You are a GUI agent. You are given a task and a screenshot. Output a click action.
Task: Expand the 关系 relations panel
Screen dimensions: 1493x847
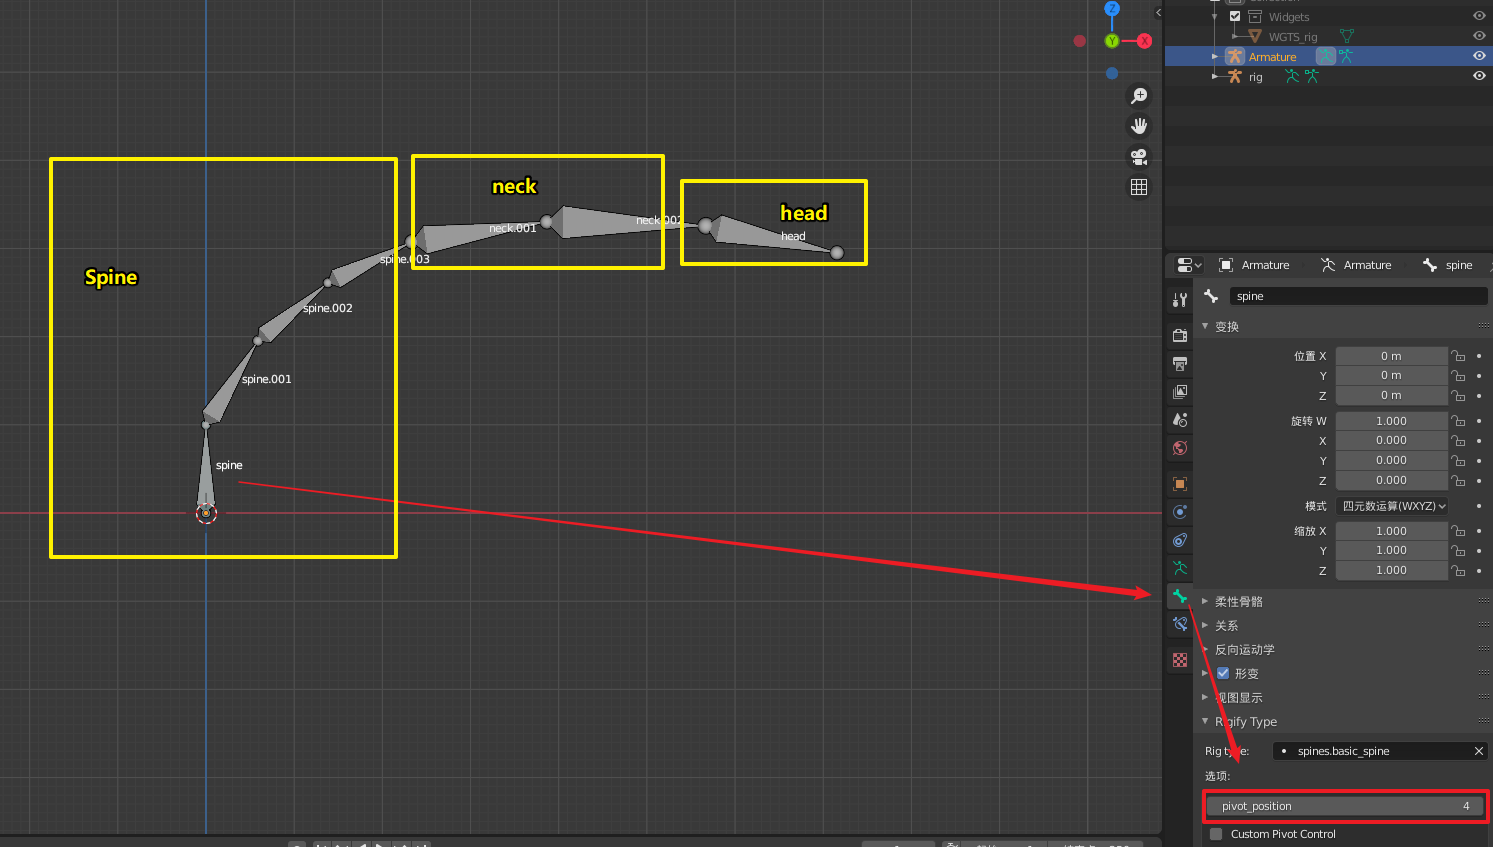tap(1205, 625)
